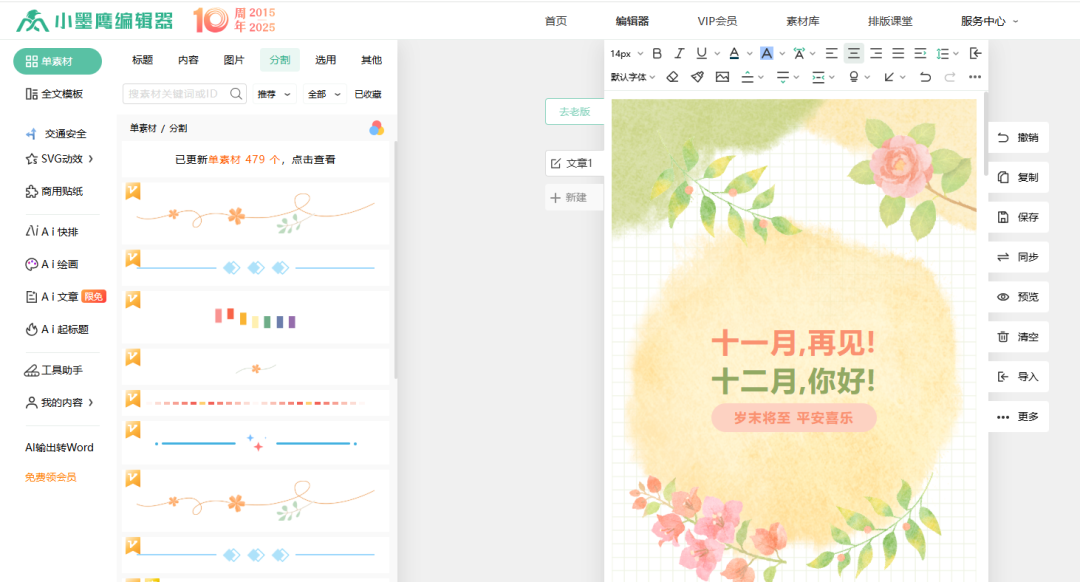Justify text alignment

[x=898, y=54]
